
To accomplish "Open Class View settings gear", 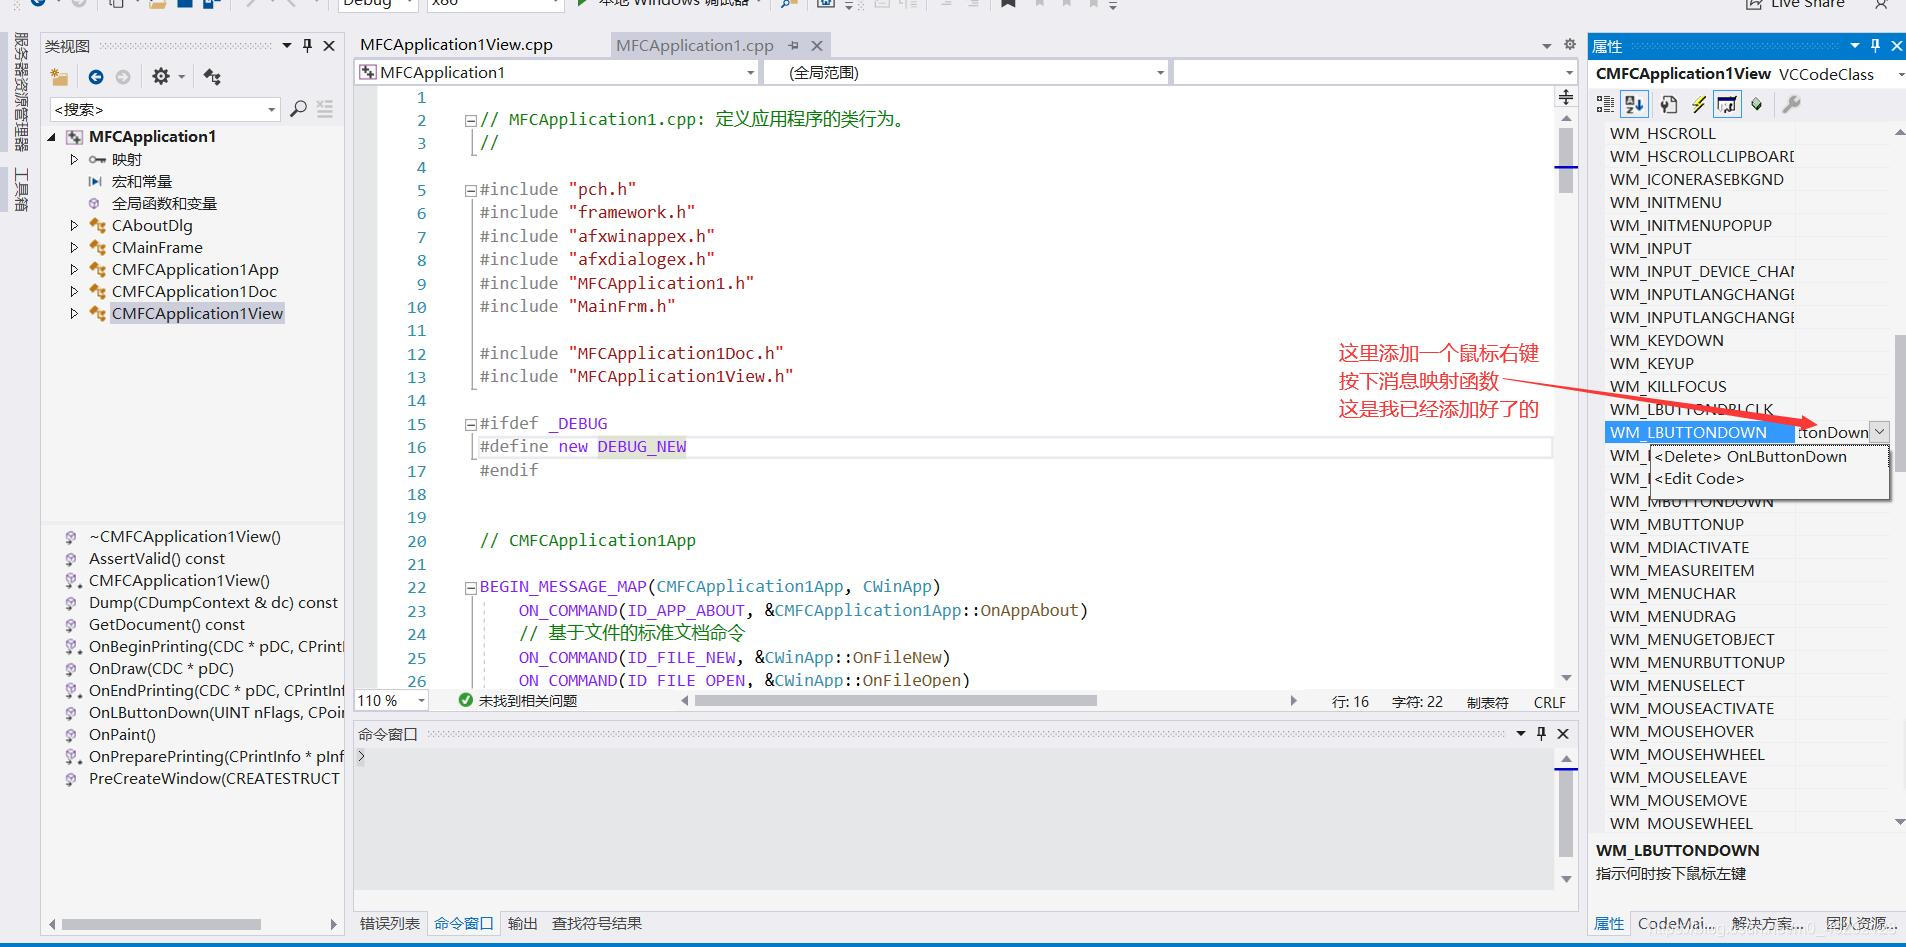I will point(161,77).
